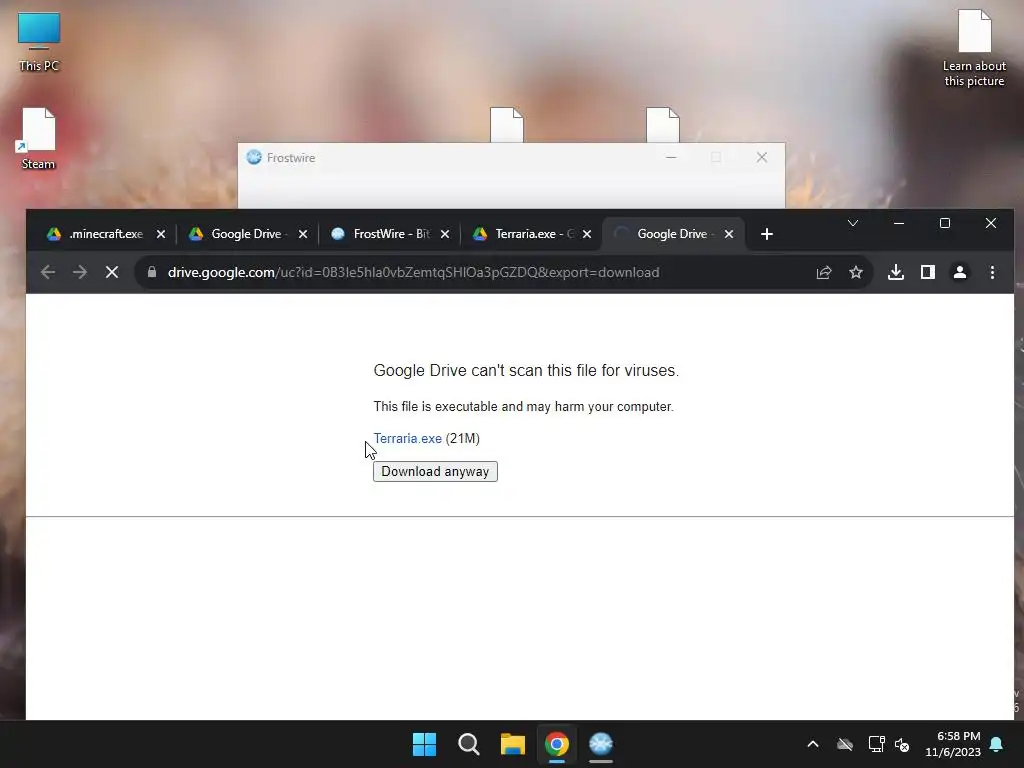Open taskbar Search
Image resolution: width=1024 pixels, height=768 pixels.
coord(469,744)
